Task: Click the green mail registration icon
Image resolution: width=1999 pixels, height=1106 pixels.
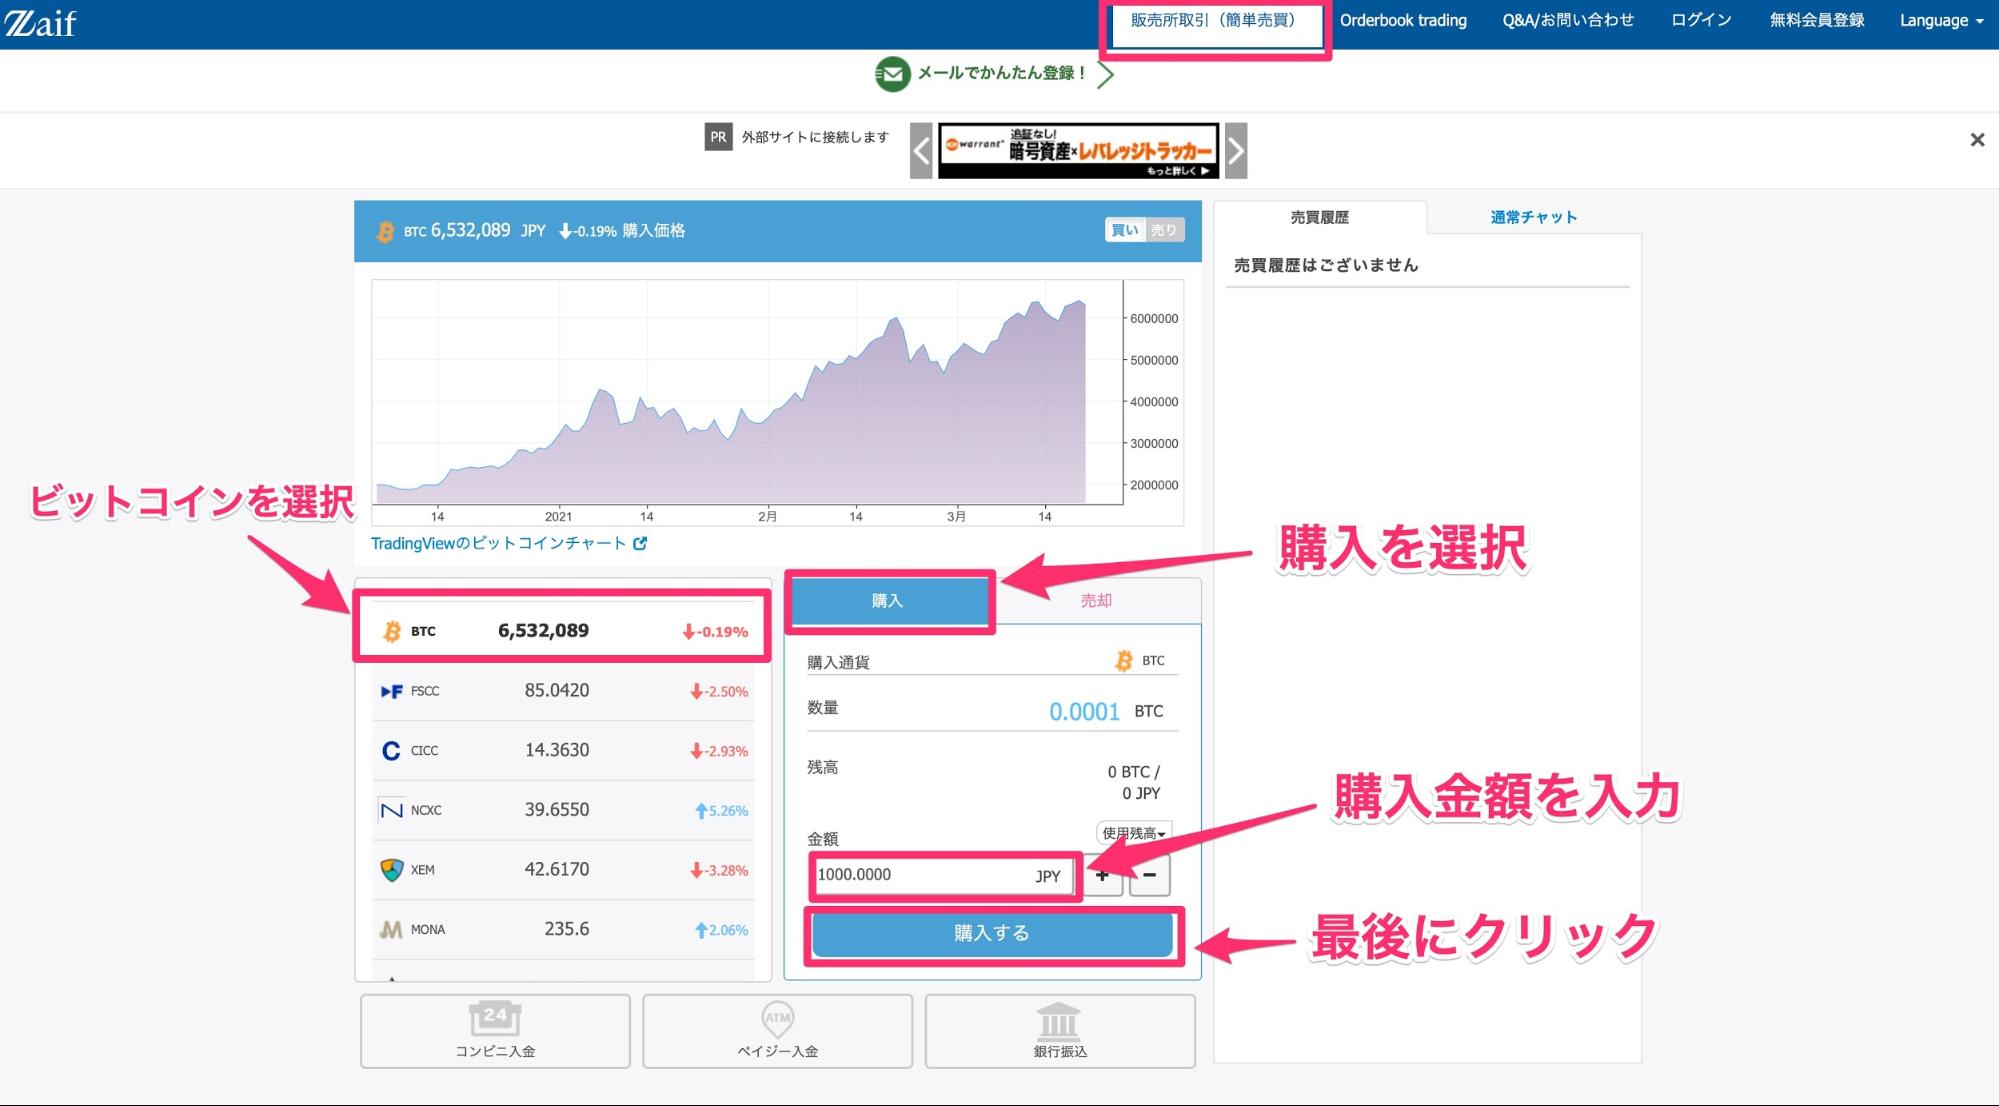Action: click(892, 74)
